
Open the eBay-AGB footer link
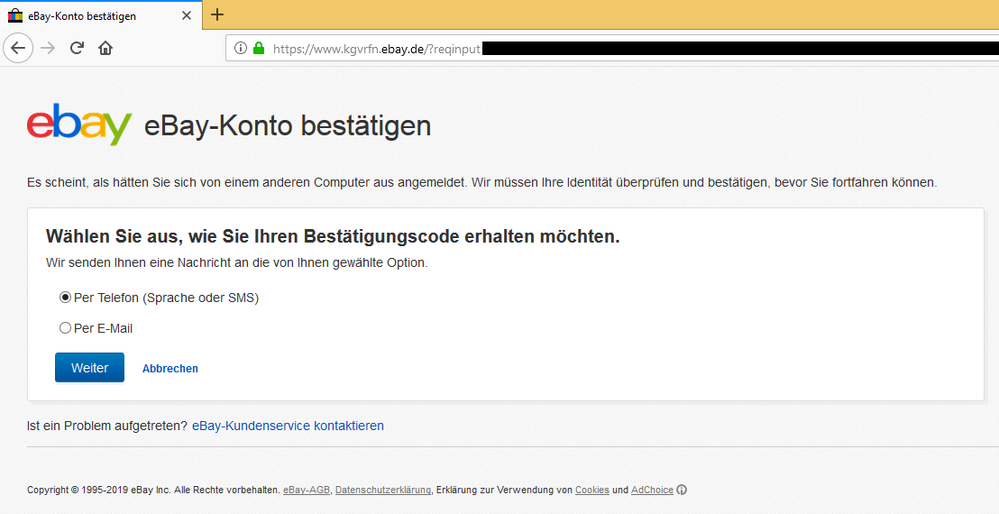pos(306,490)
